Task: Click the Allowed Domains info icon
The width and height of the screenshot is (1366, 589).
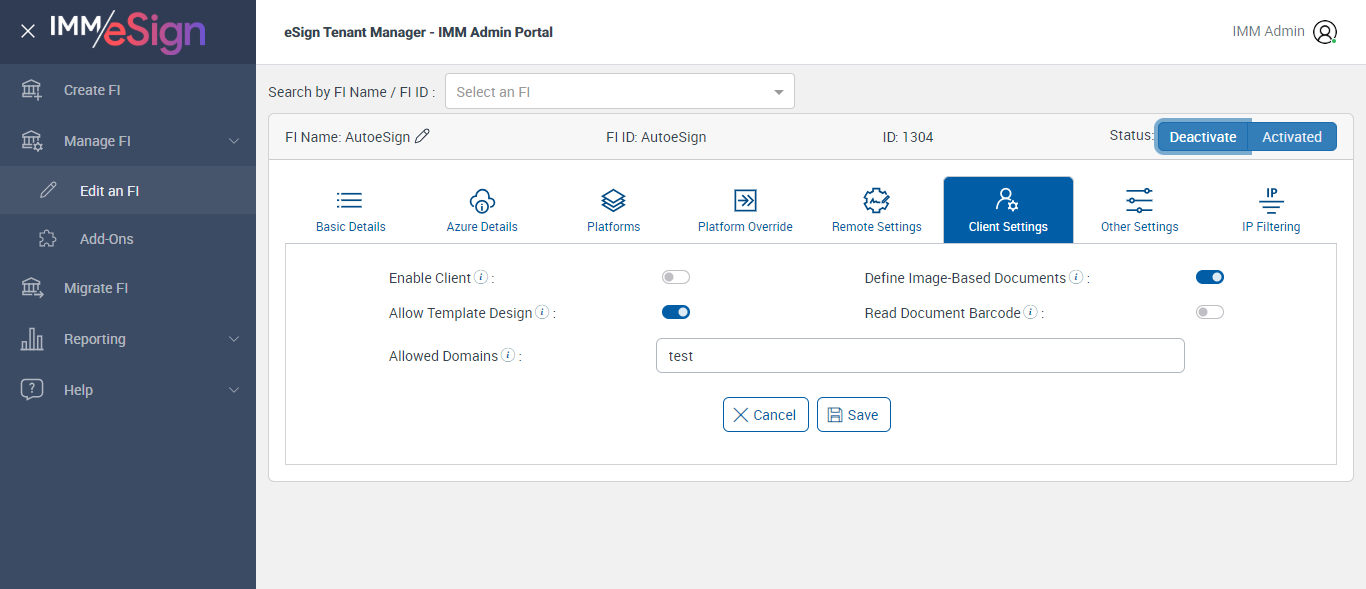Action: 508,355
